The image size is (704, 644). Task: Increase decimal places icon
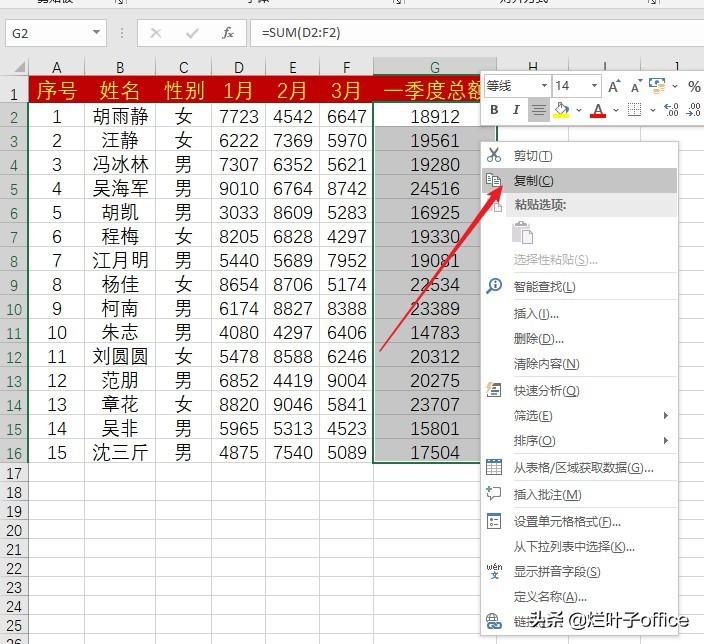click(x=671, y=110)
